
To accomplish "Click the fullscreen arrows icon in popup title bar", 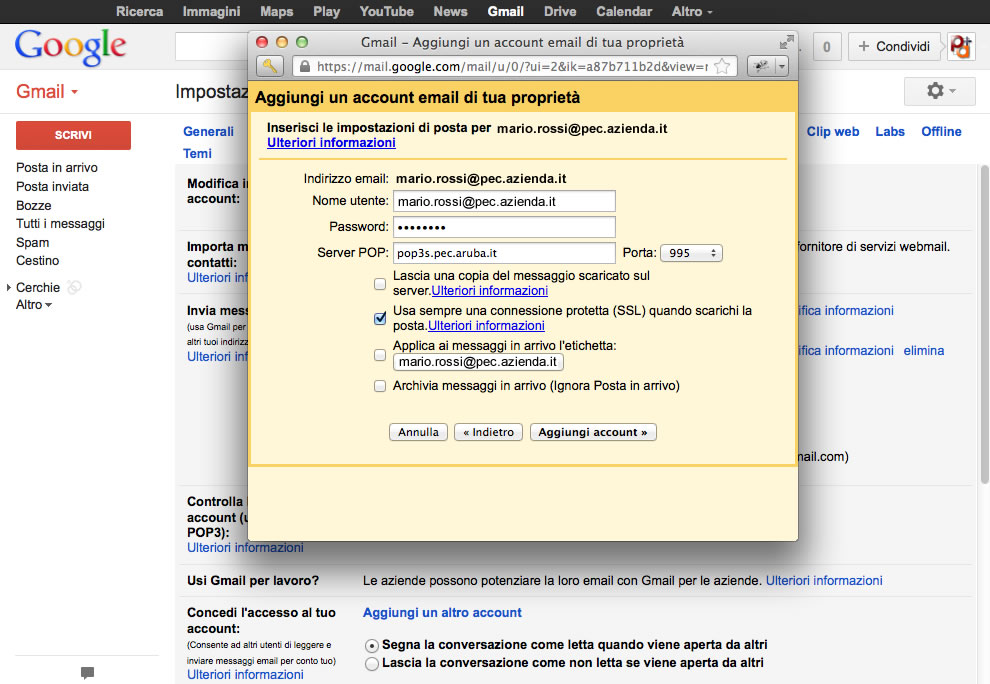I will tap(787, 42).
